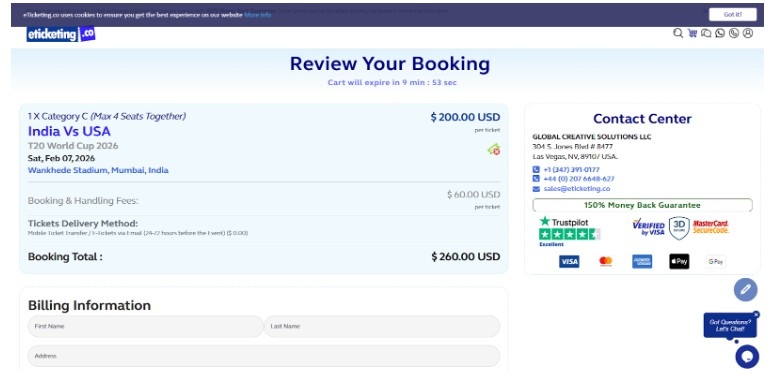Click GLOBAL CREATIVE SOLUTIONS LLC company name
Screen dimensions: 772x377
point(592,137)
